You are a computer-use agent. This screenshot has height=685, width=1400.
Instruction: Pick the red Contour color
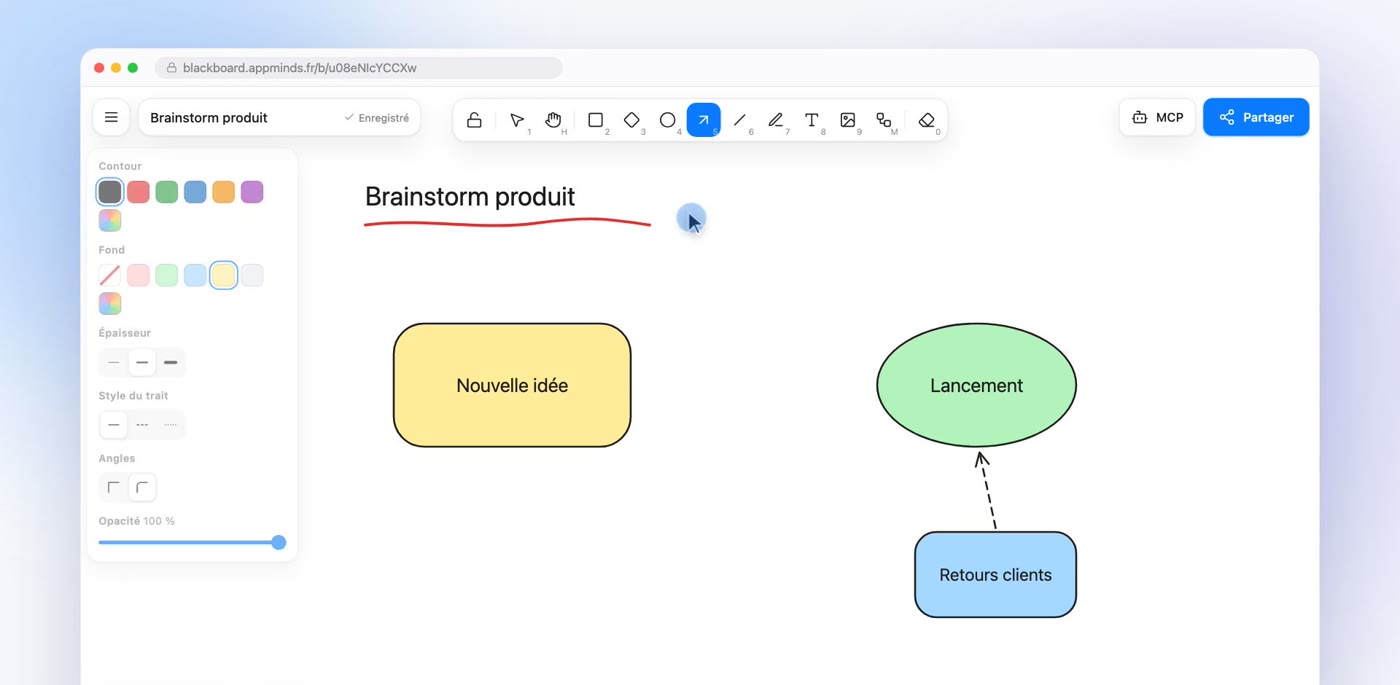[138, 192]
